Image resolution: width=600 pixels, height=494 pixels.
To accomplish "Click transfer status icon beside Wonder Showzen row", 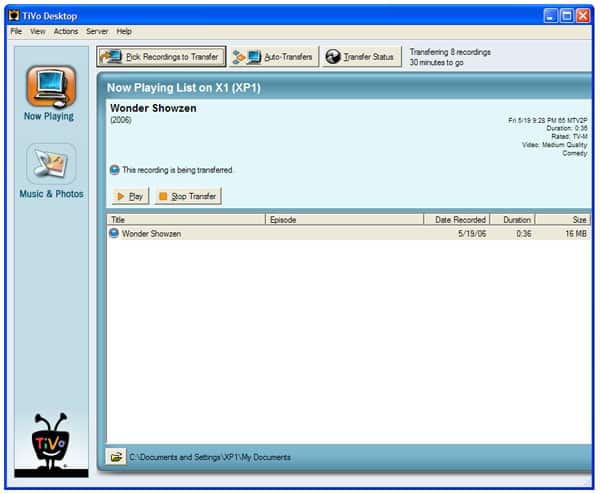I will pyautogui.click(x=114, y=233).
